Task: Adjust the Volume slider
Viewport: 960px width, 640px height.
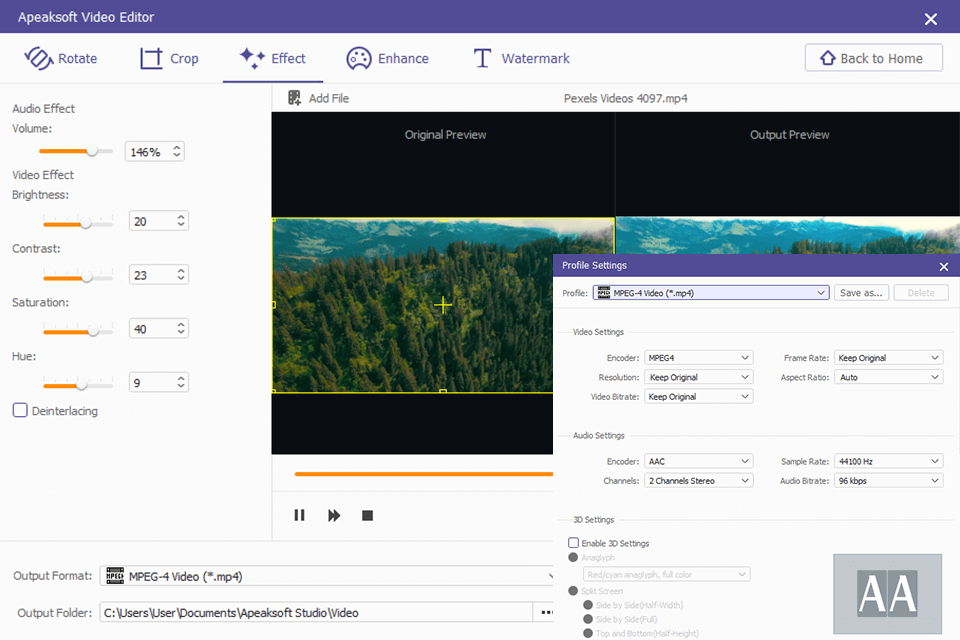Action: (76, 151)
